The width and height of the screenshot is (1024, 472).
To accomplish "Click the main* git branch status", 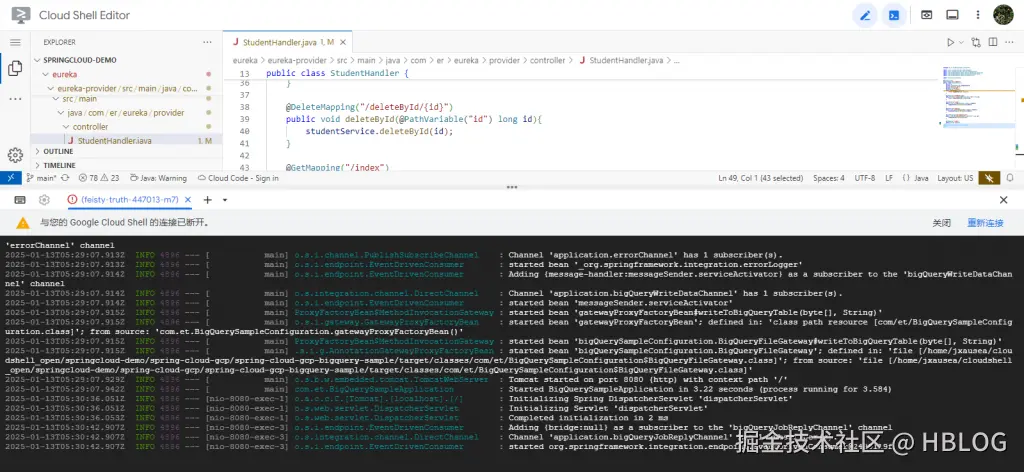I will click(x=42, y=178).
